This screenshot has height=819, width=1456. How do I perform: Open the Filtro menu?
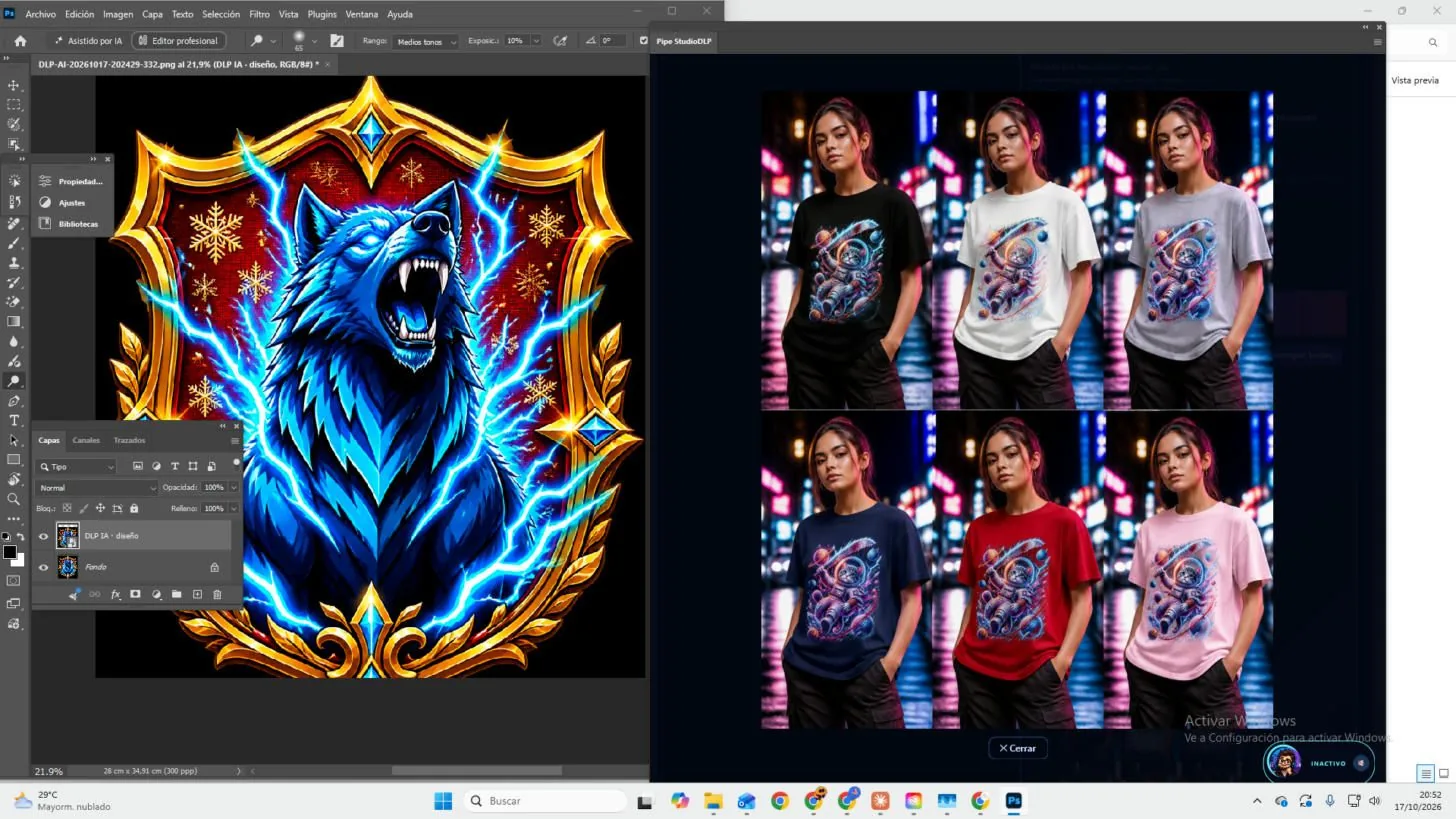click(259, 14)
